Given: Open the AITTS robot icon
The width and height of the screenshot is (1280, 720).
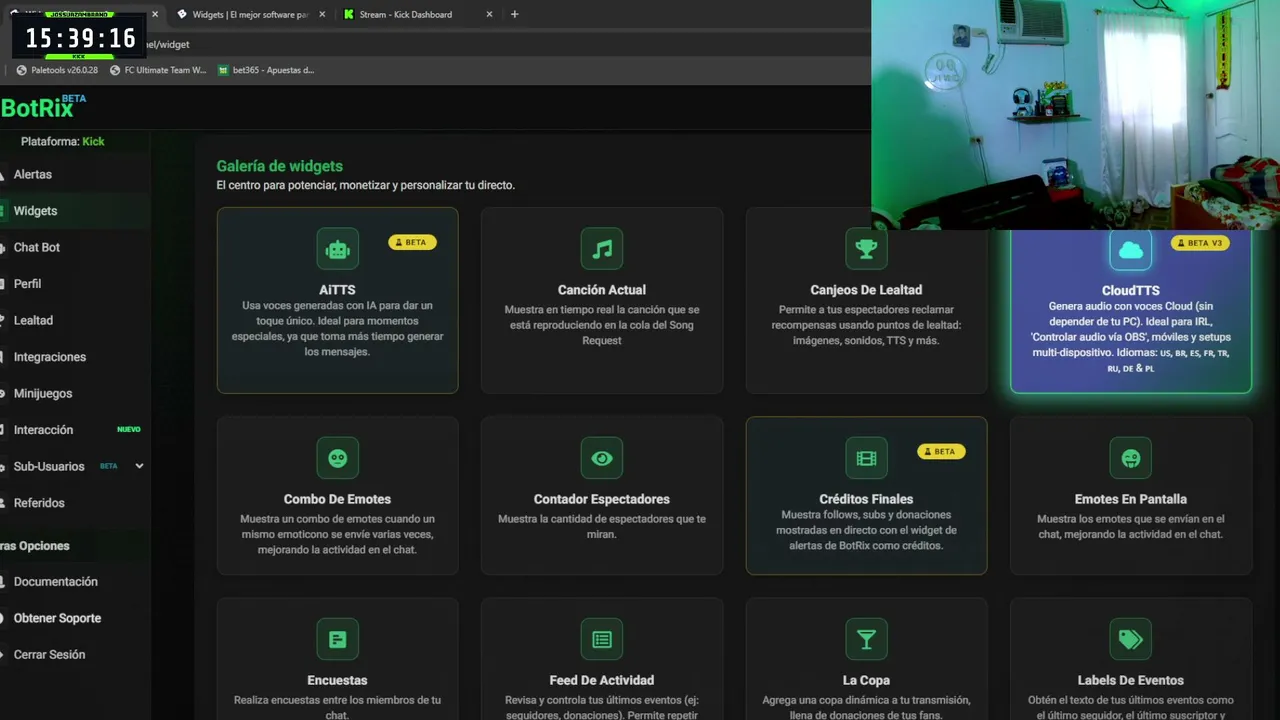Looking at the screenshot, I should point(338,249).
